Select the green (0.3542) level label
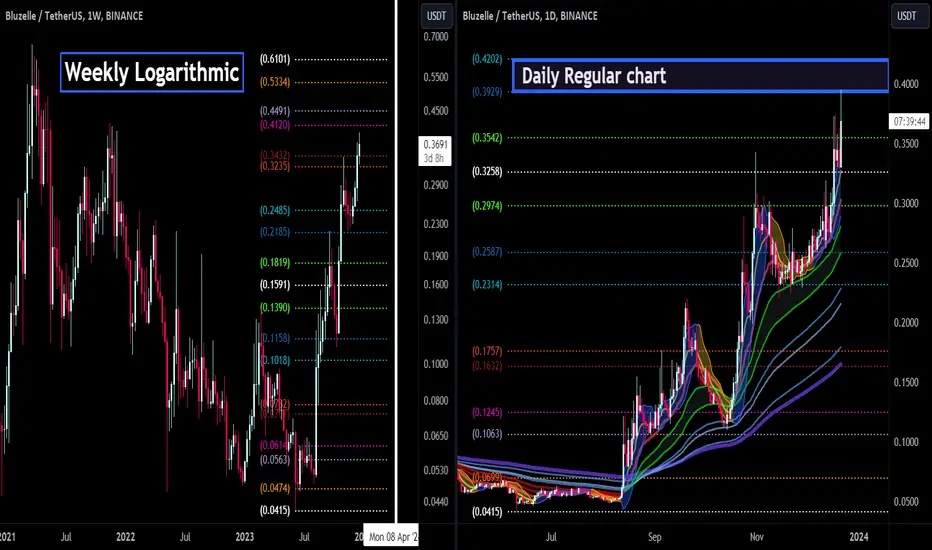This screenshot has width=932, height=550. pos(487,137)
